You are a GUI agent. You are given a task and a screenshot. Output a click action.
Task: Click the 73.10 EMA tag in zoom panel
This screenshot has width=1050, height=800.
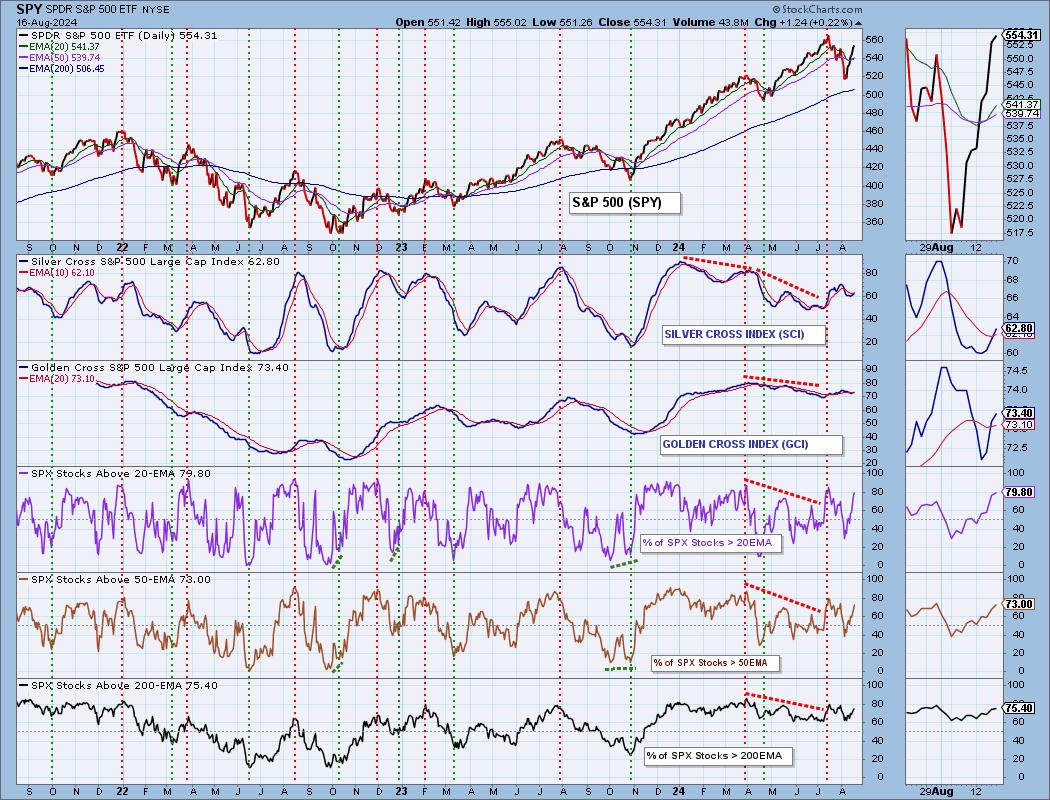[x=1019, y=424]
